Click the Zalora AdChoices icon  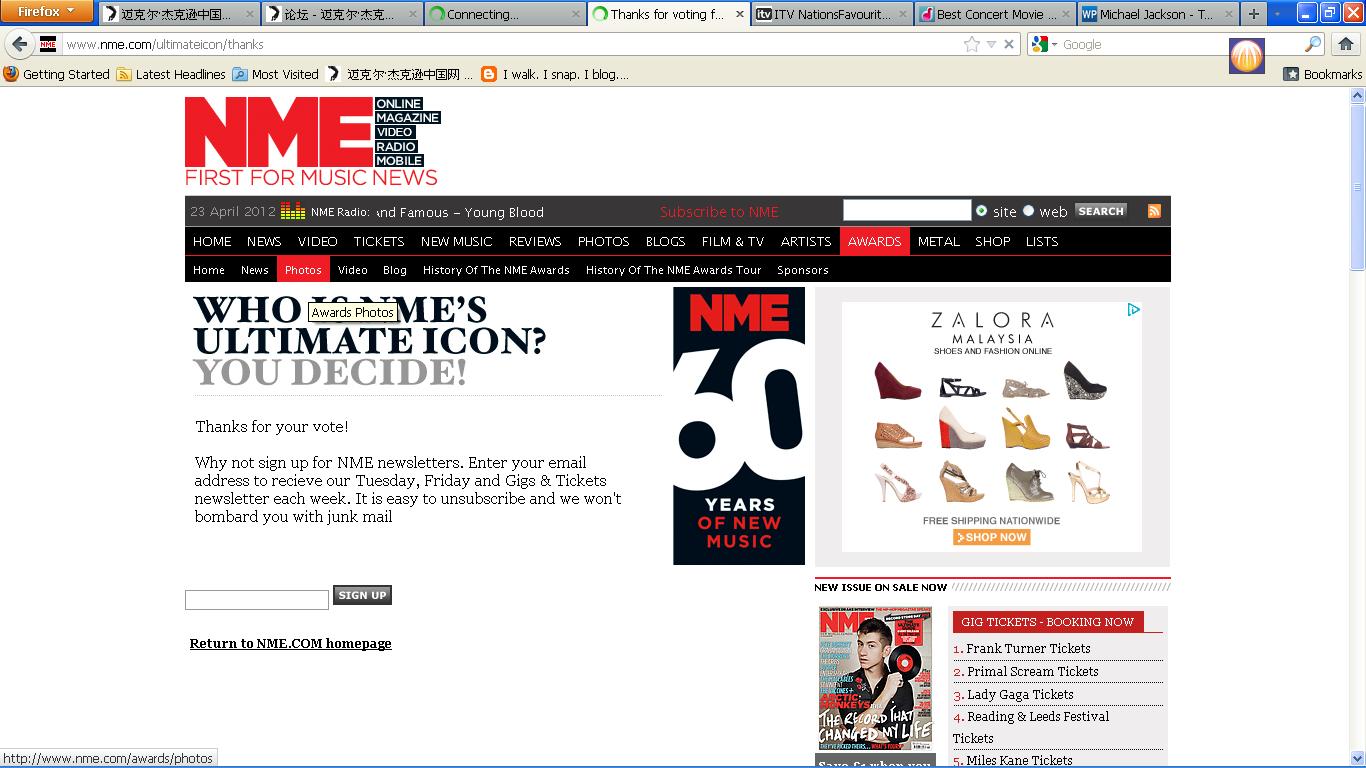click(x=1134, y=310)
